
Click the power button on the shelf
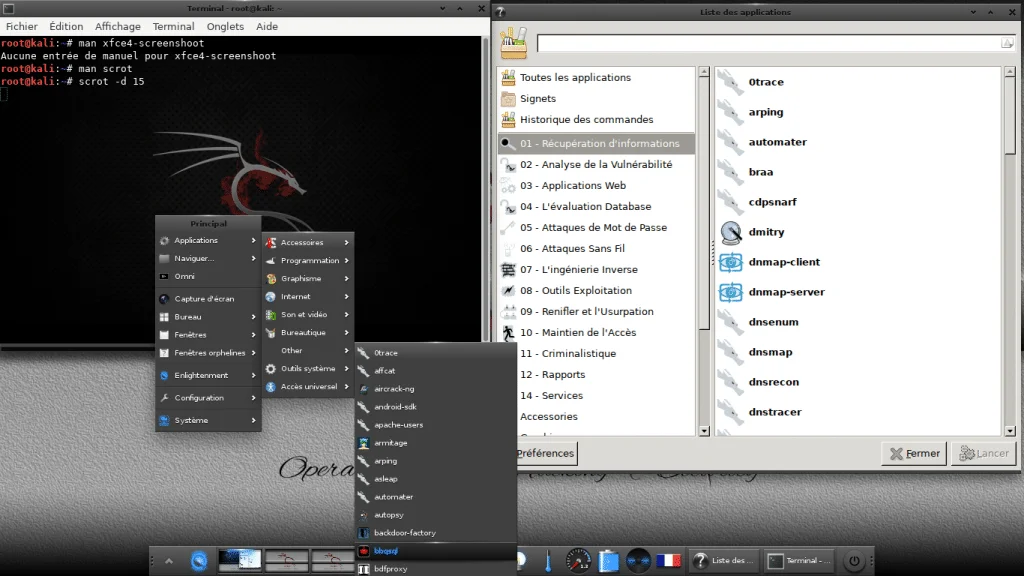click(854, 561)
